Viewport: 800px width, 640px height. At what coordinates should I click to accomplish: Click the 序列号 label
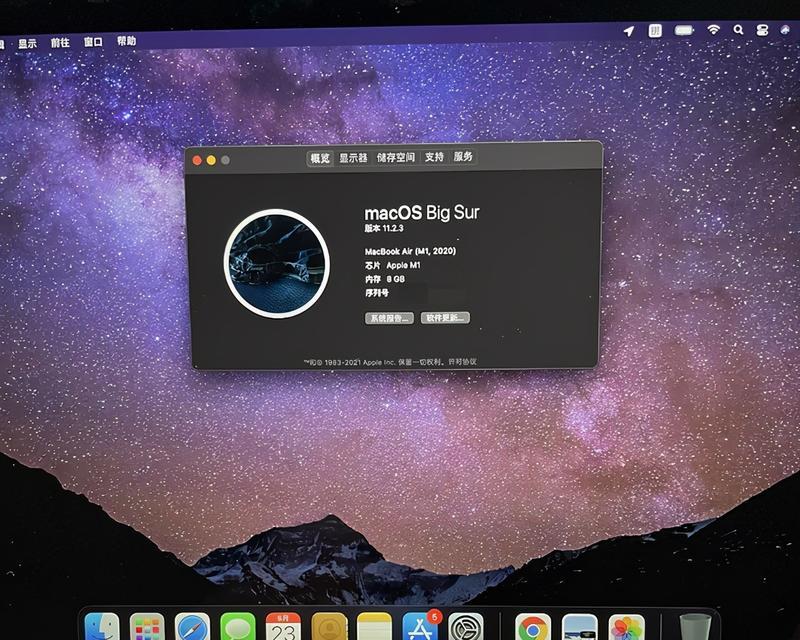tap(377, 293)
